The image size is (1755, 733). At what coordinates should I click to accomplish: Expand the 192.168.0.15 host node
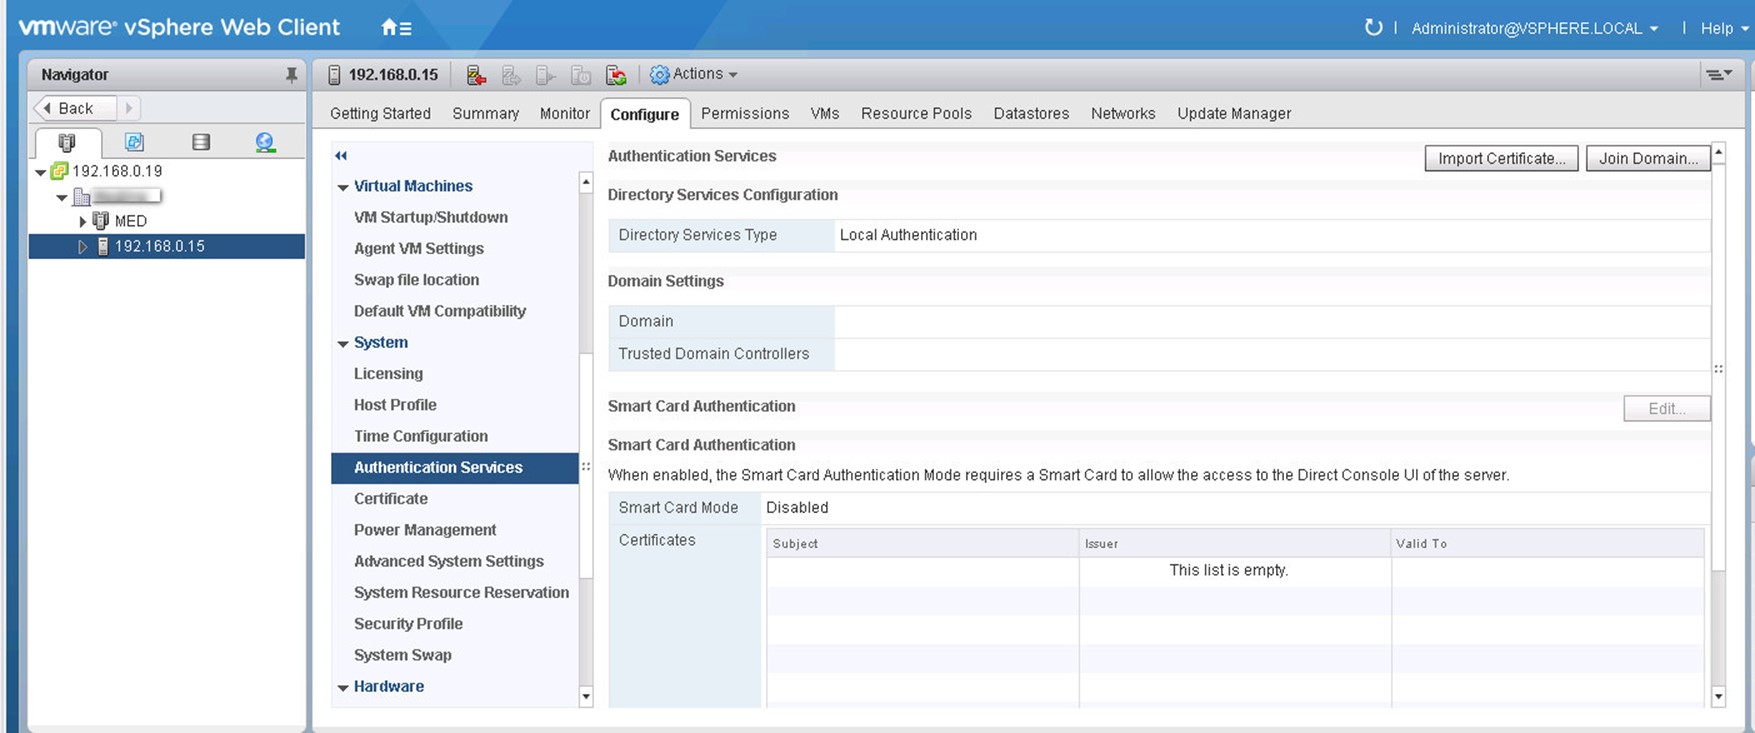[83, 247]
